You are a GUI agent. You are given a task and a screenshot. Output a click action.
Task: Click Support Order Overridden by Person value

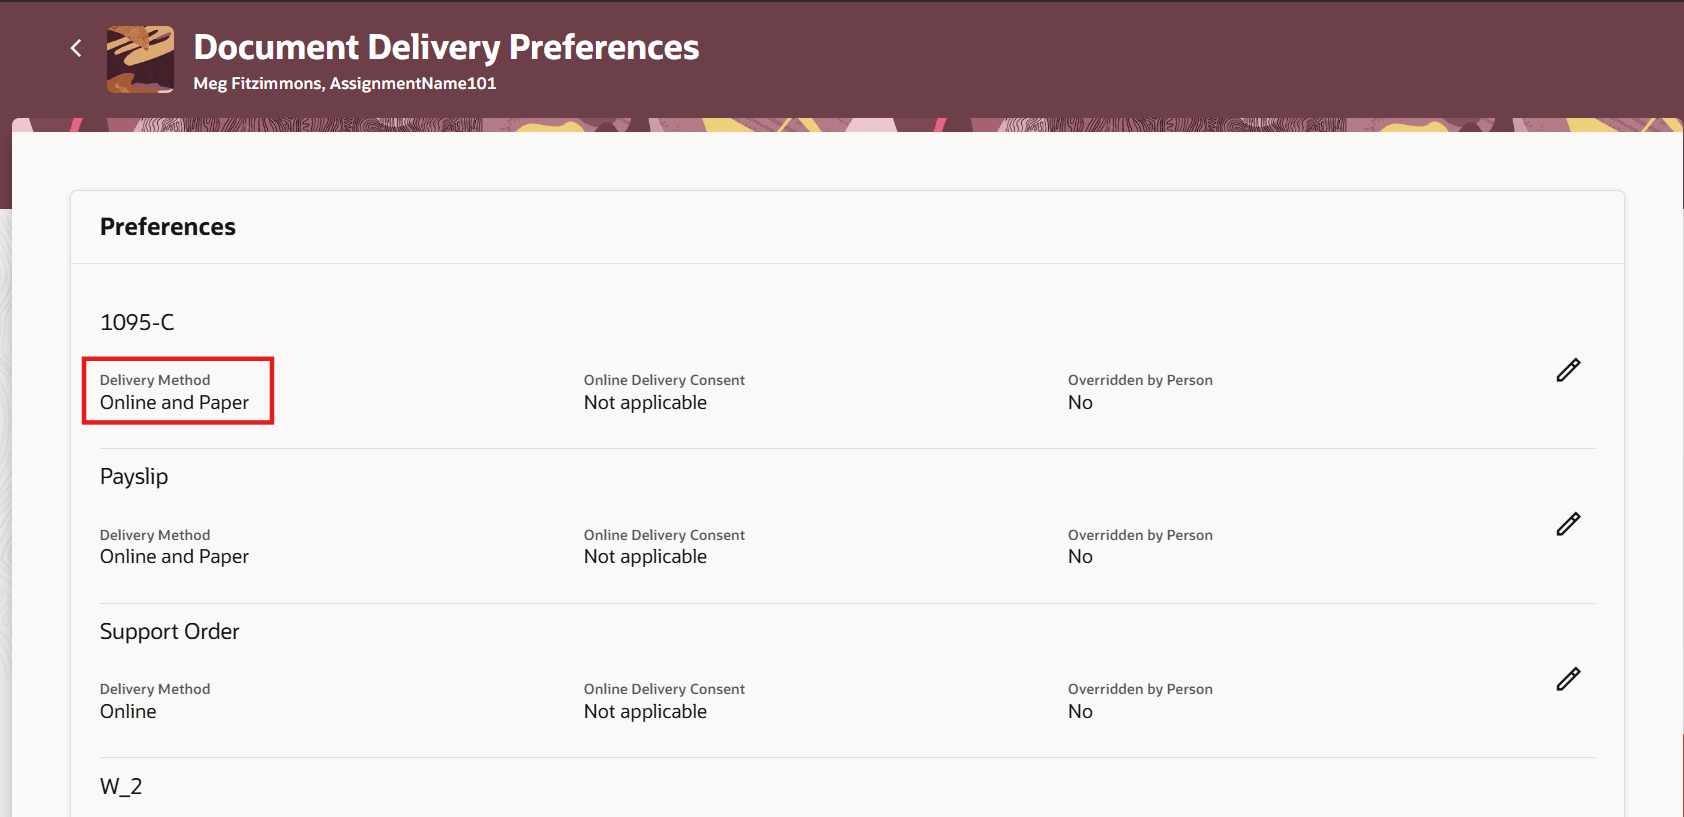(x=1080, y=712)
